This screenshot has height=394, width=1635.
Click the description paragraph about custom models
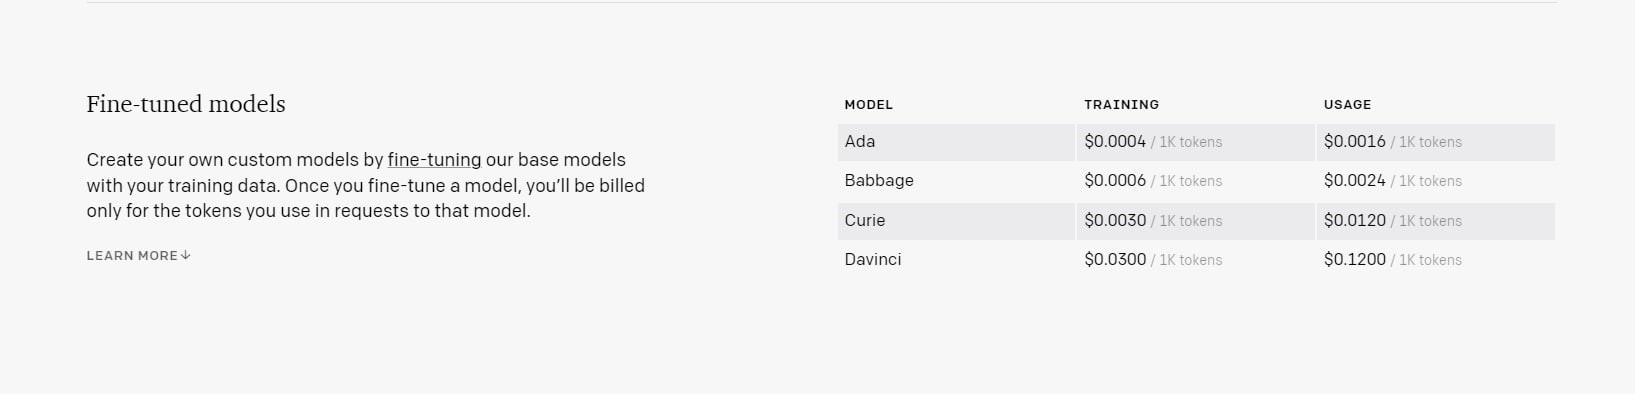(x=366, y=185)
